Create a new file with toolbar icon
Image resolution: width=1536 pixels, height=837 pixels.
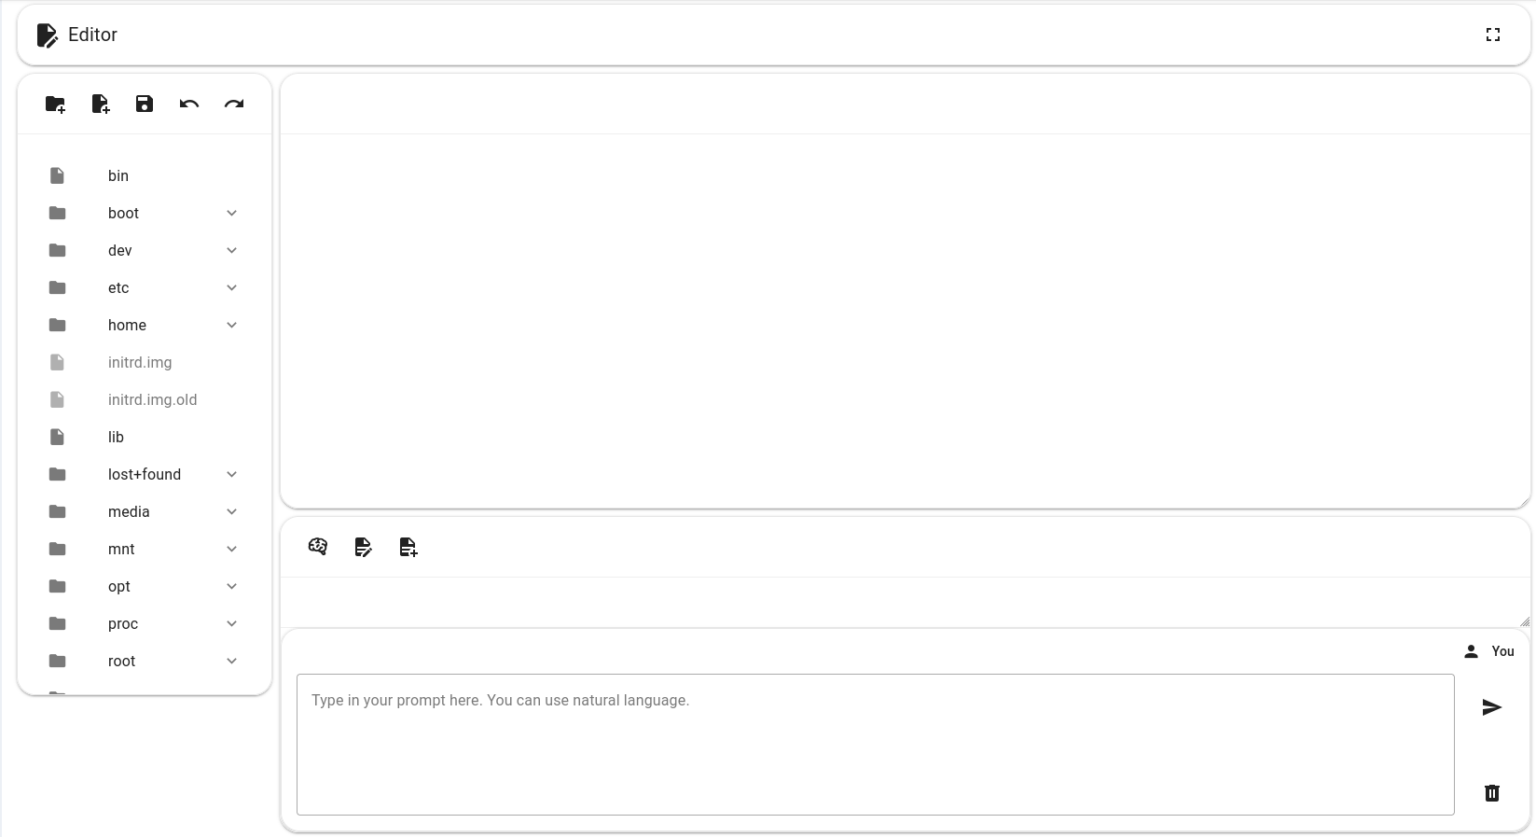[x=100, y=104]
